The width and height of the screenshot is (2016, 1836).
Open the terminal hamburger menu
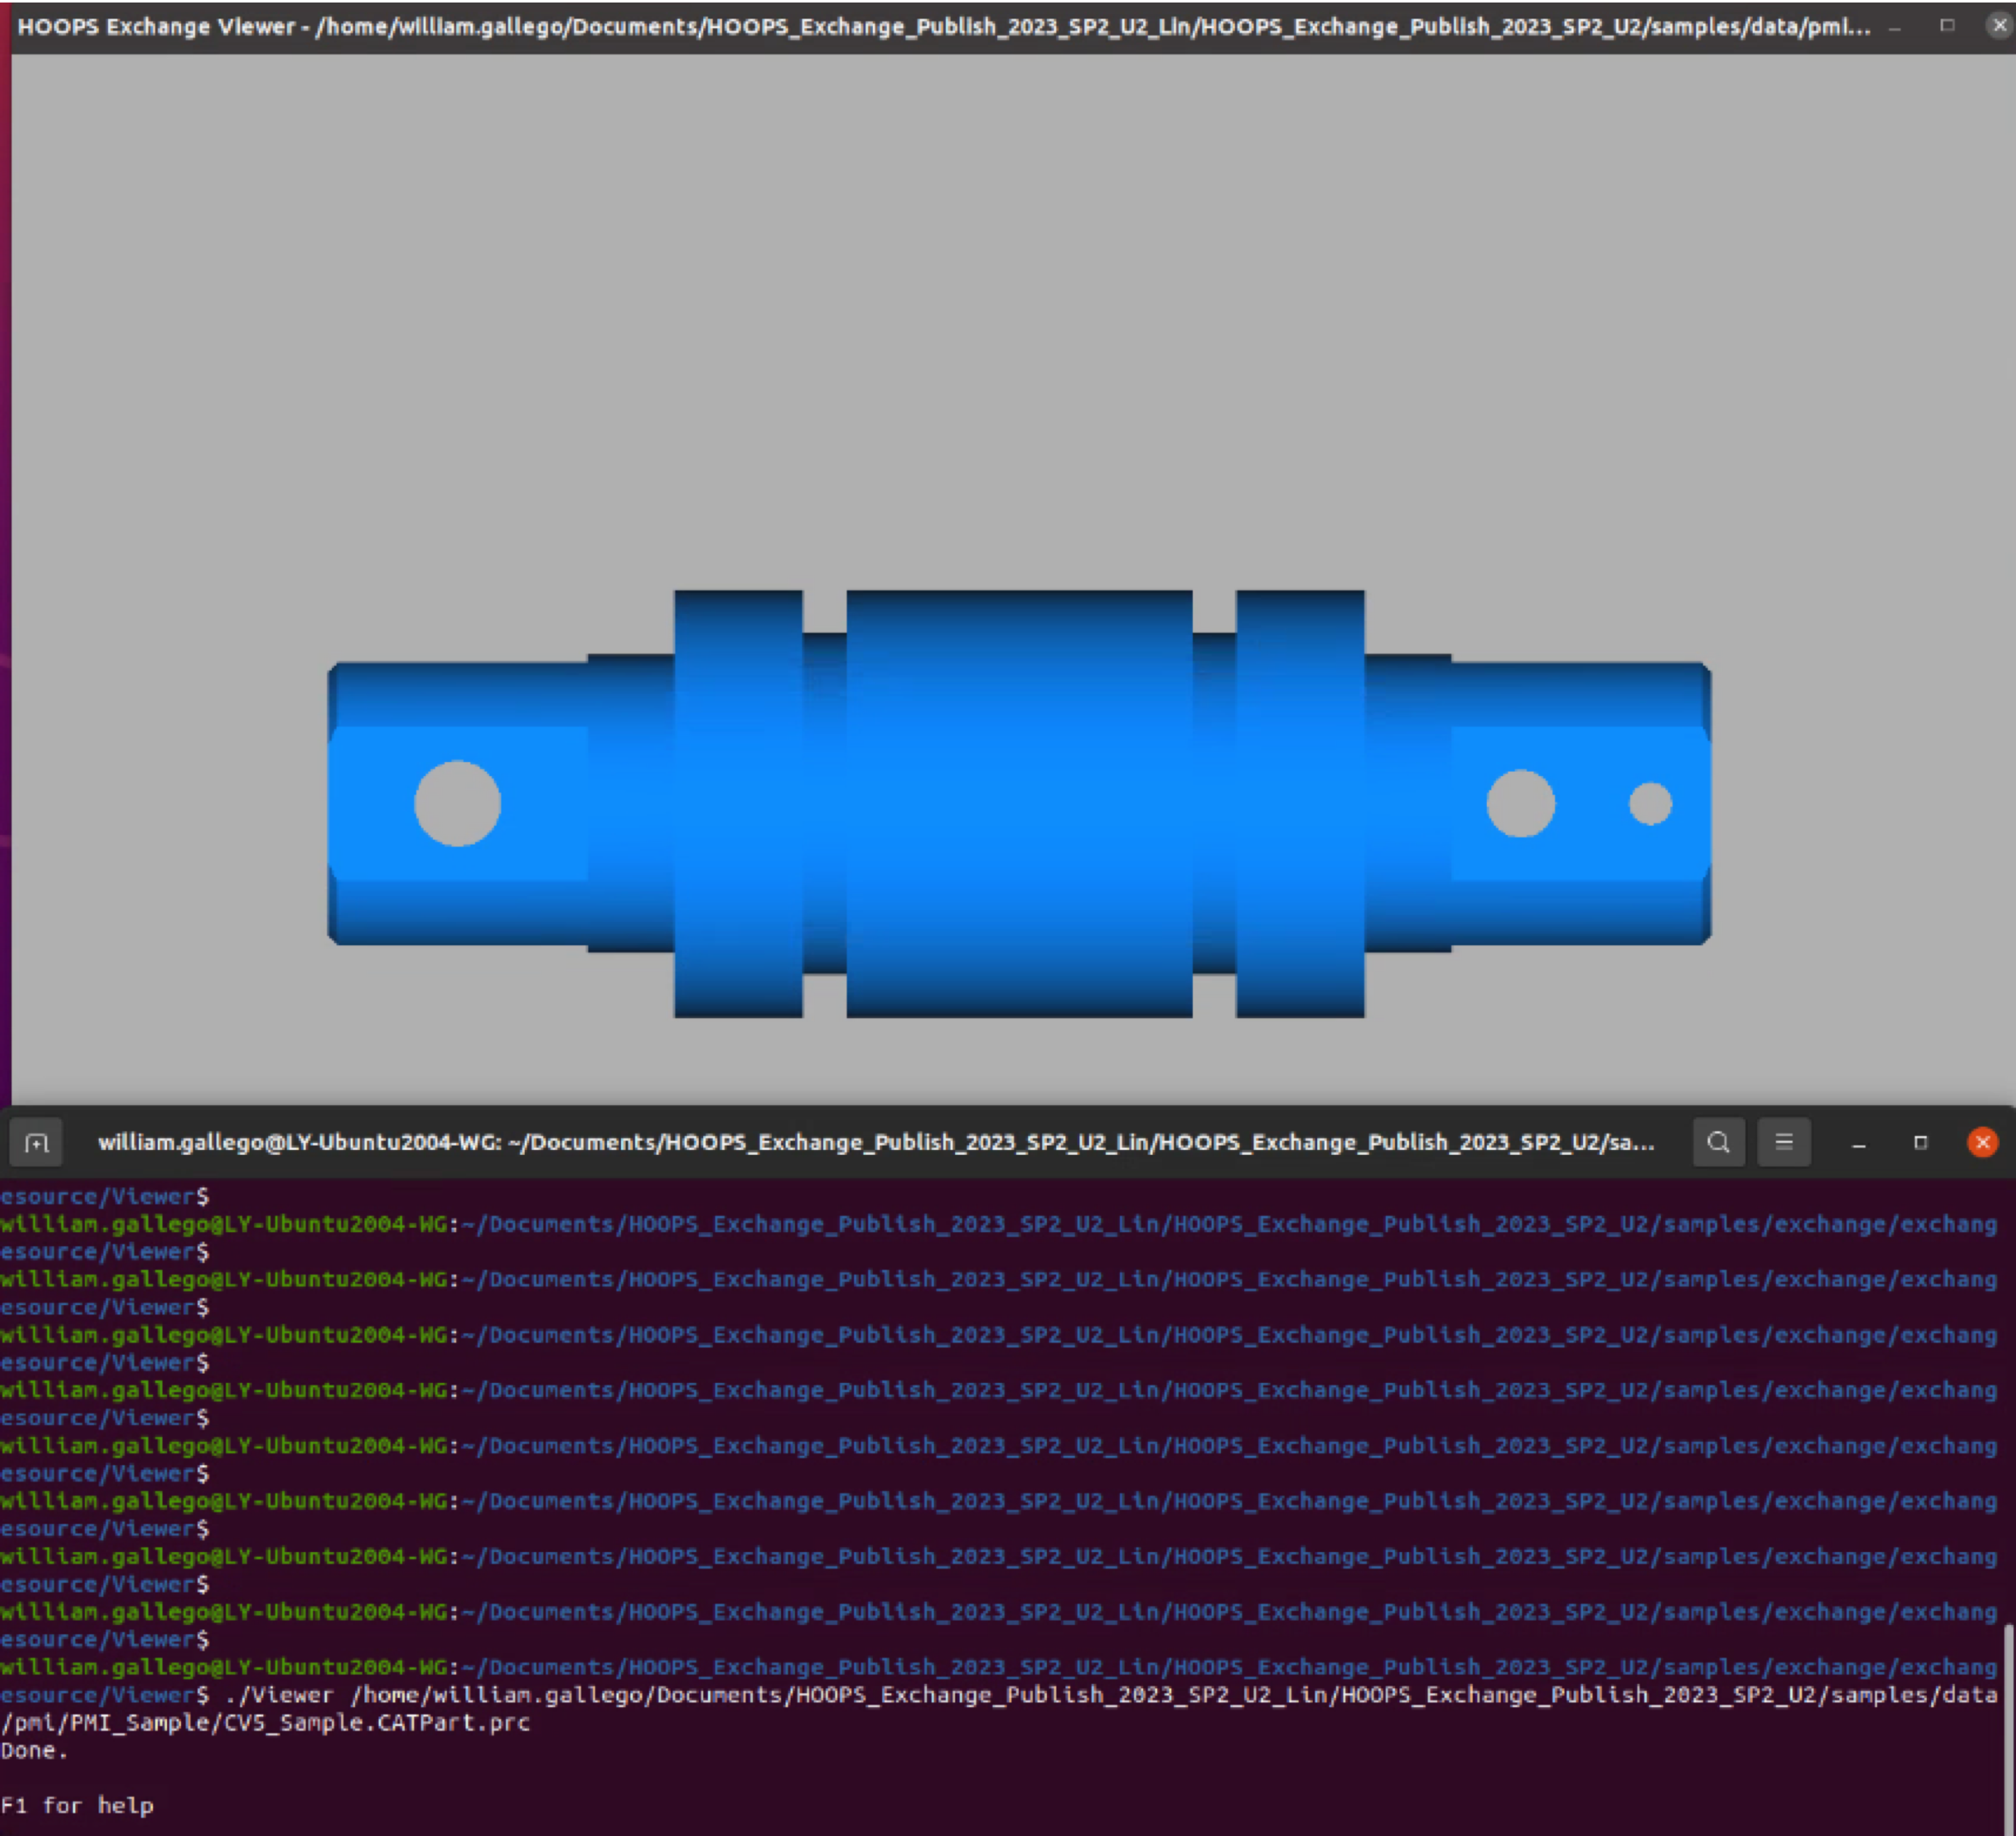pos(1783,1142)
